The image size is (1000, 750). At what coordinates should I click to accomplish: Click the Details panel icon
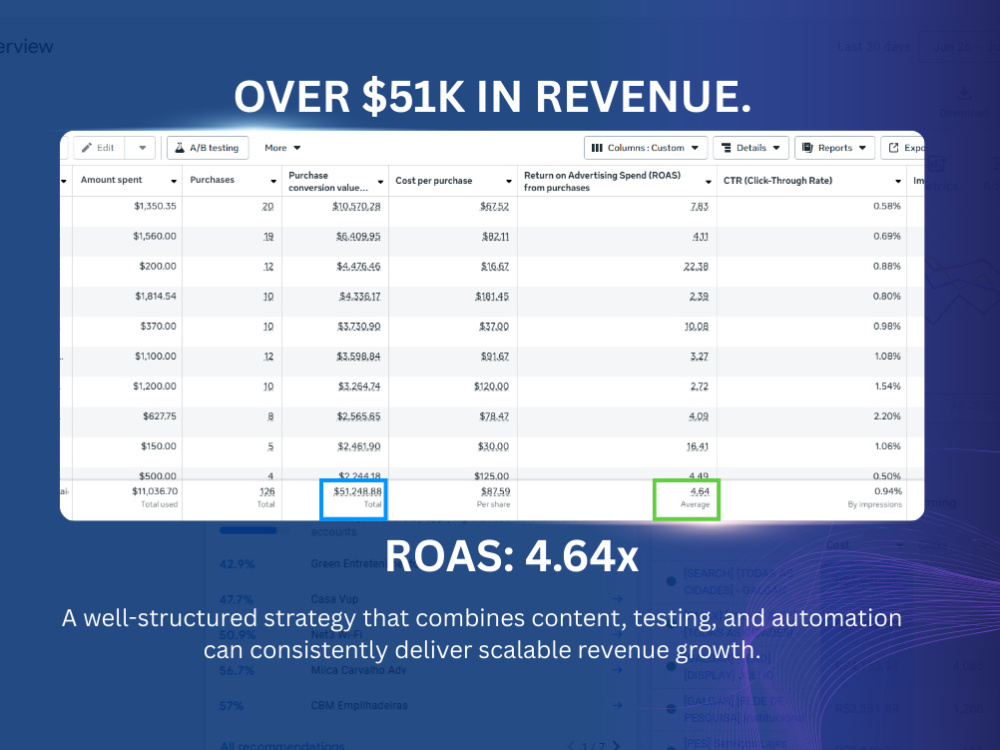(x=726, y=148)
